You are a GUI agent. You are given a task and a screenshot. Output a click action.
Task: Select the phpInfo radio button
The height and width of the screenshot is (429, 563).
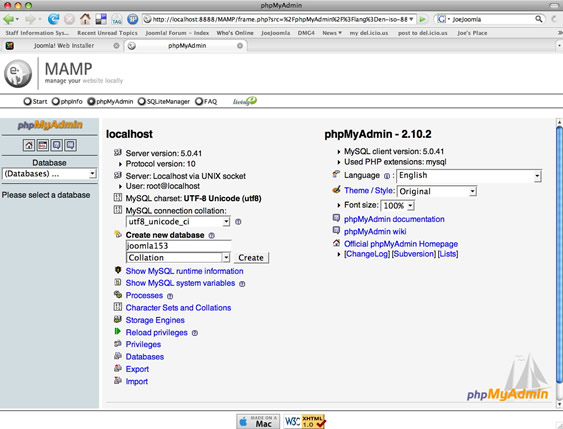coord(55,102)
